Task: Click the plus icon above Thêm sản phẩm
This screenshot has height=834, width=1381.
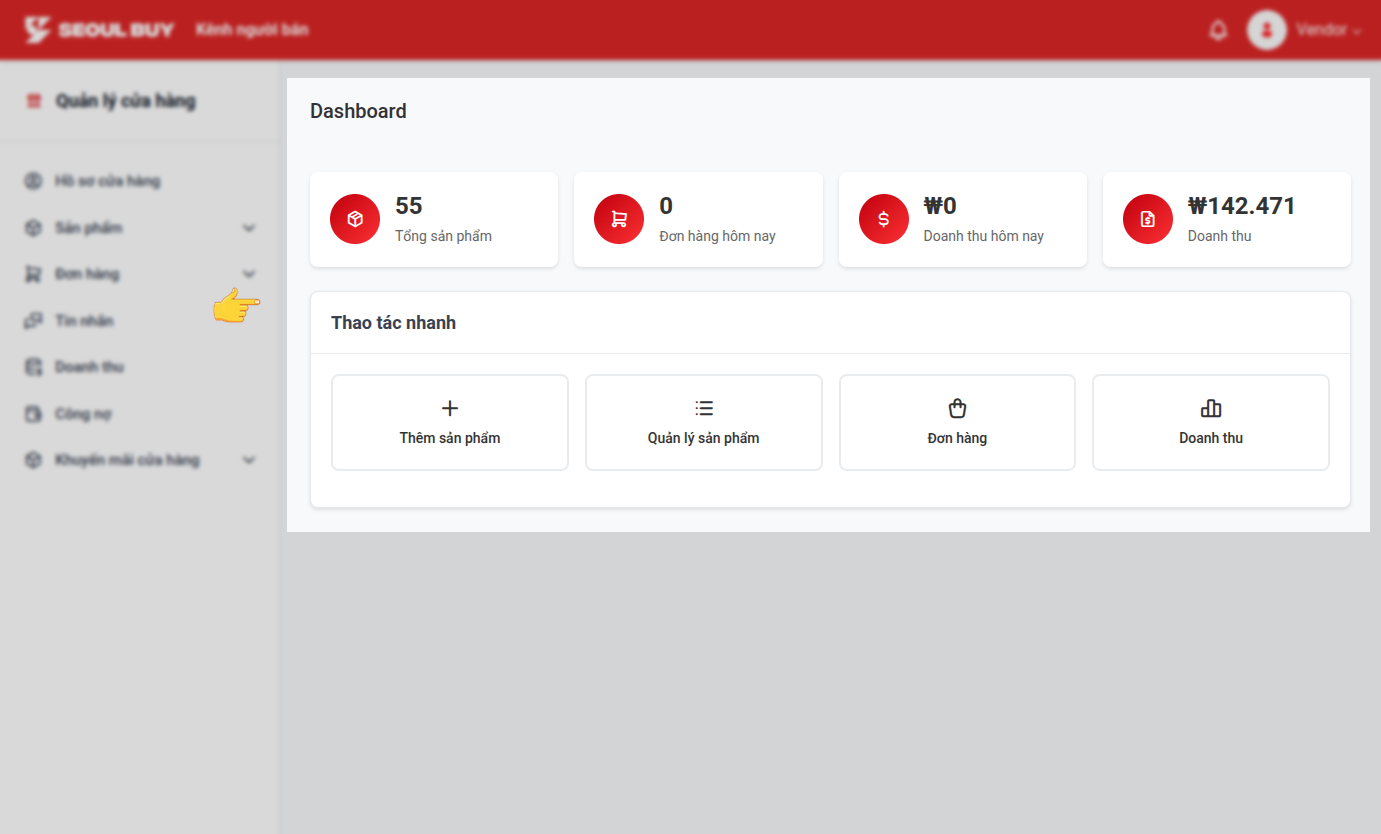Action: click(450, 408)
